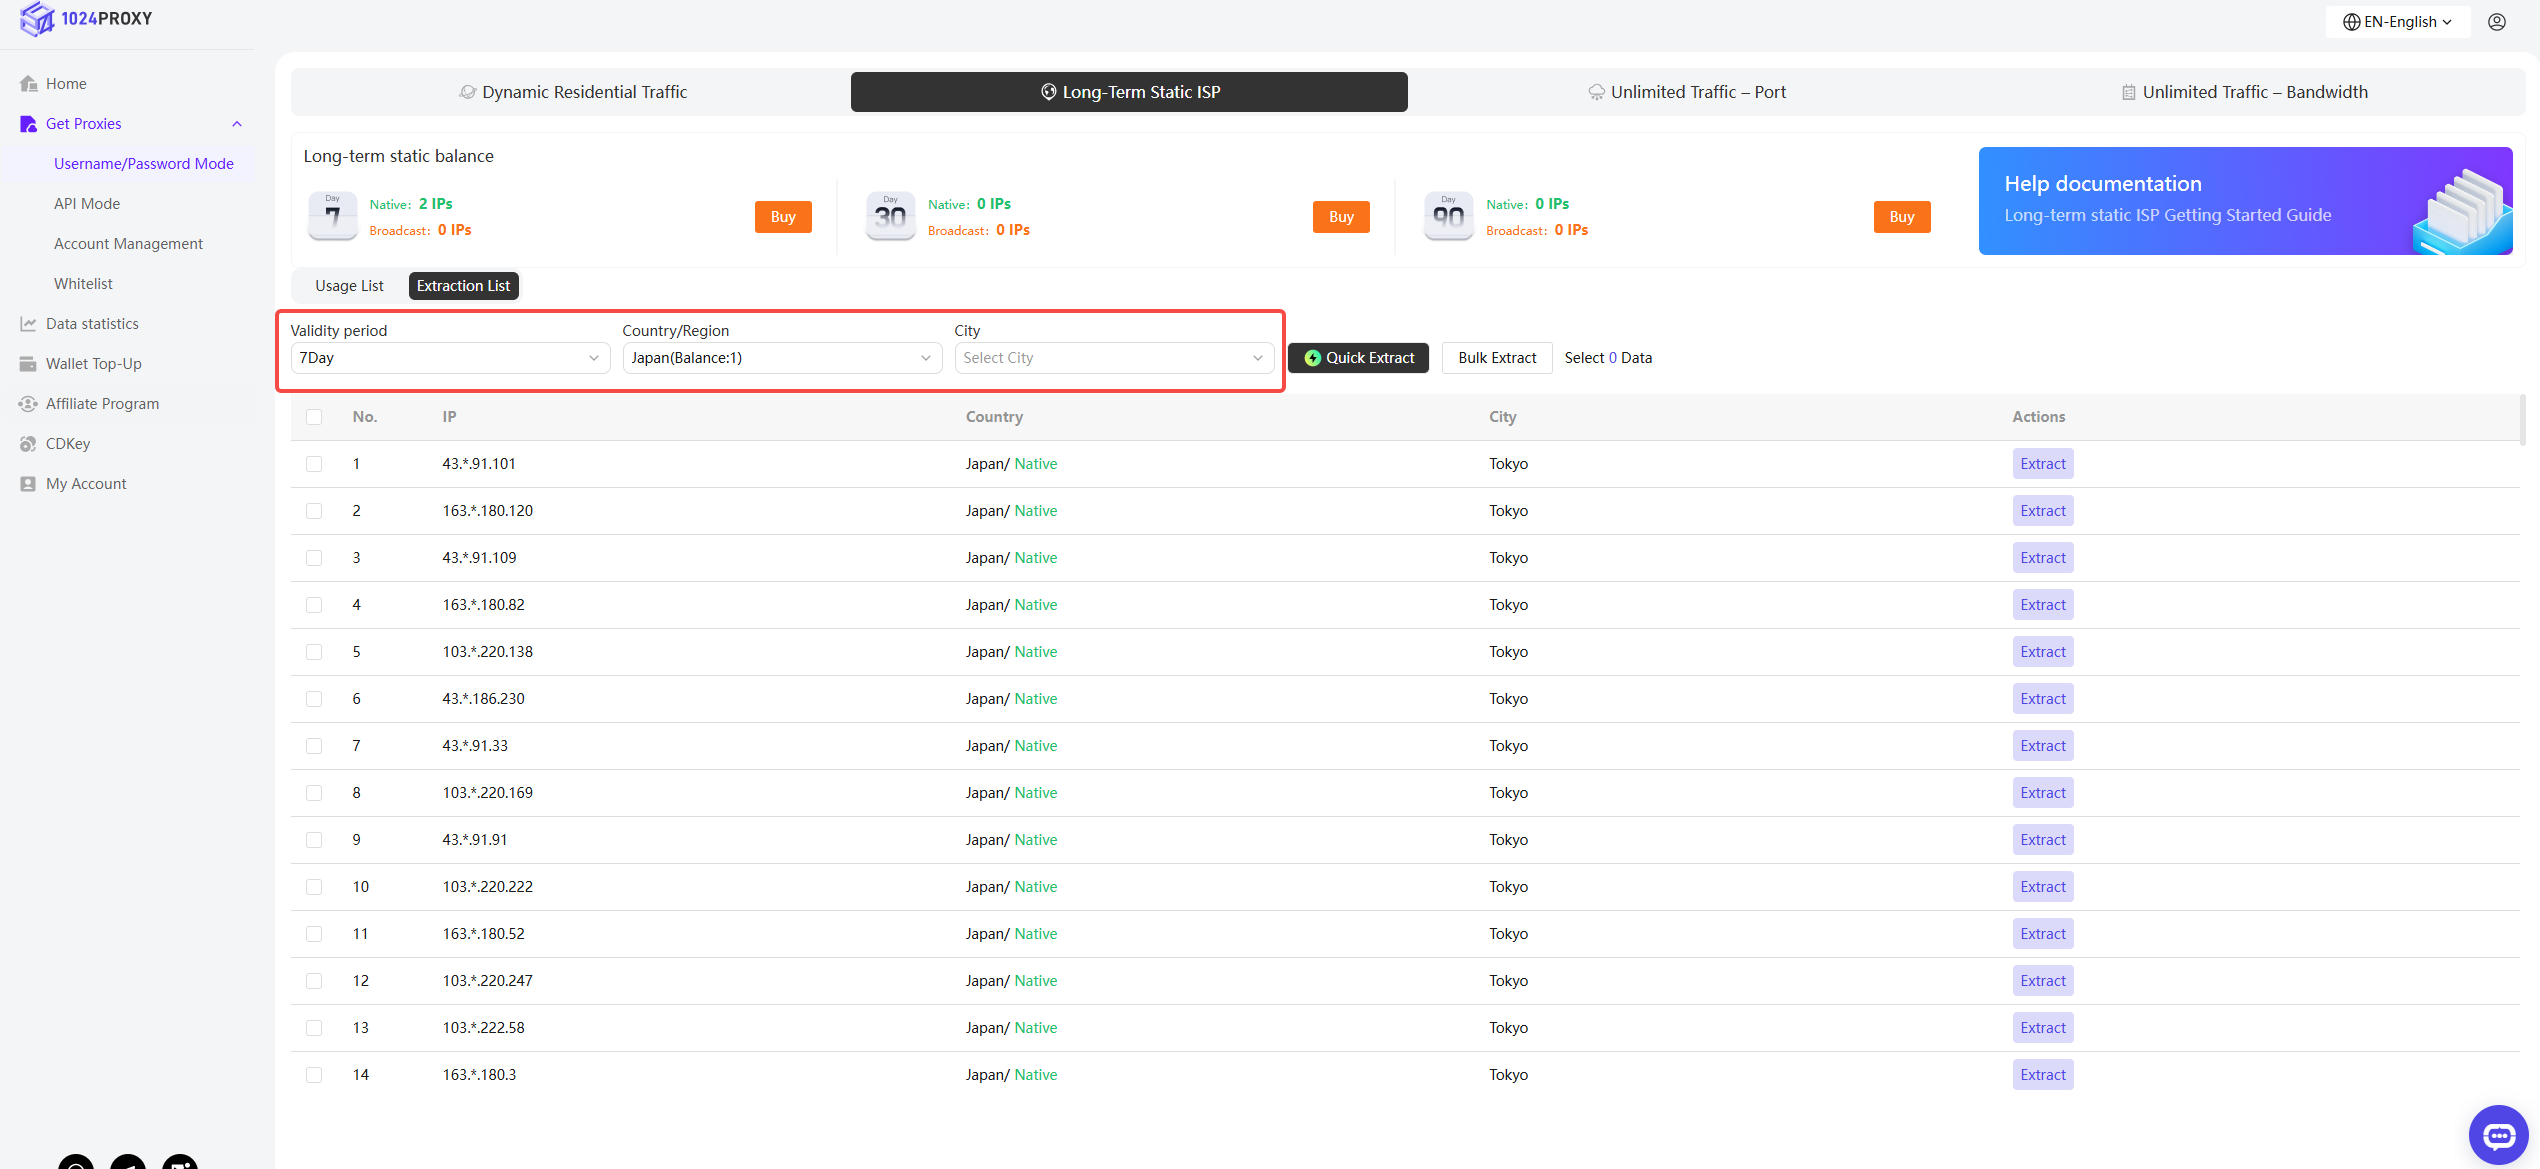Click the Data statistics chart icon
The width and height of the screenshot is (2540, 1169).
coord(28,324)
